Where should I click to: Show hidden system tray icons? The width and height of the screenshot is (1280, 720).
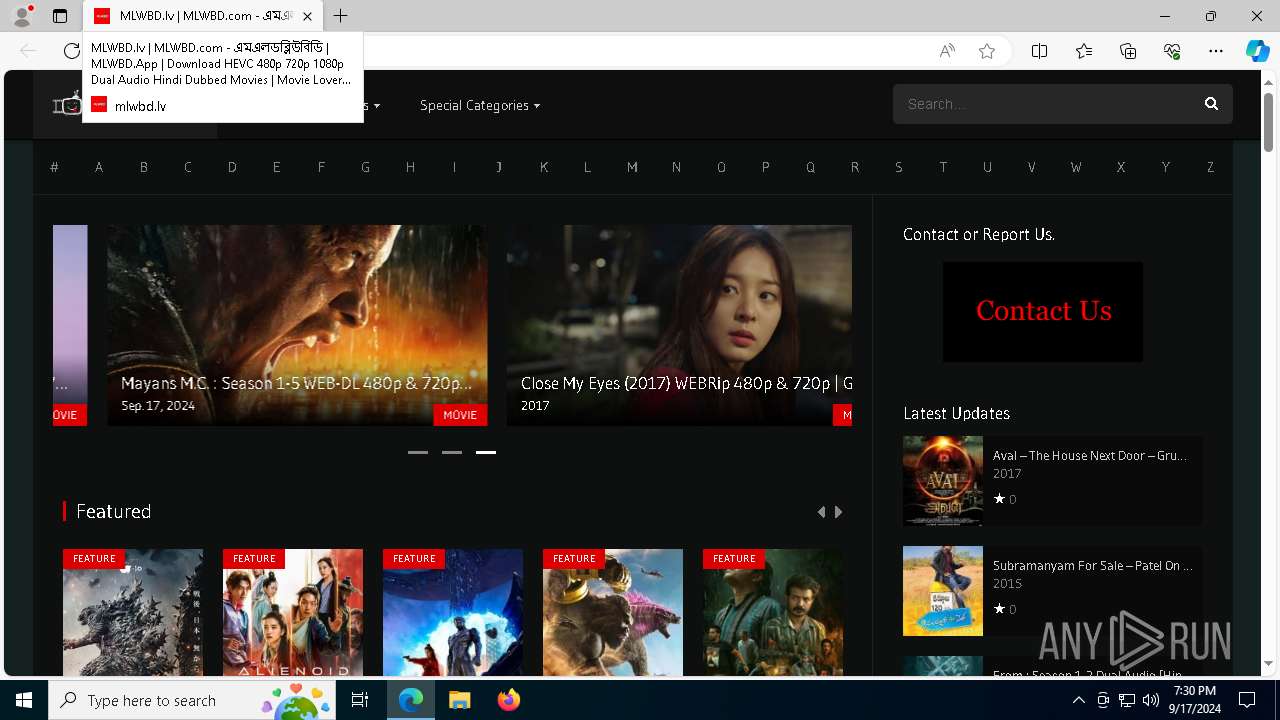click(1078, 700)
